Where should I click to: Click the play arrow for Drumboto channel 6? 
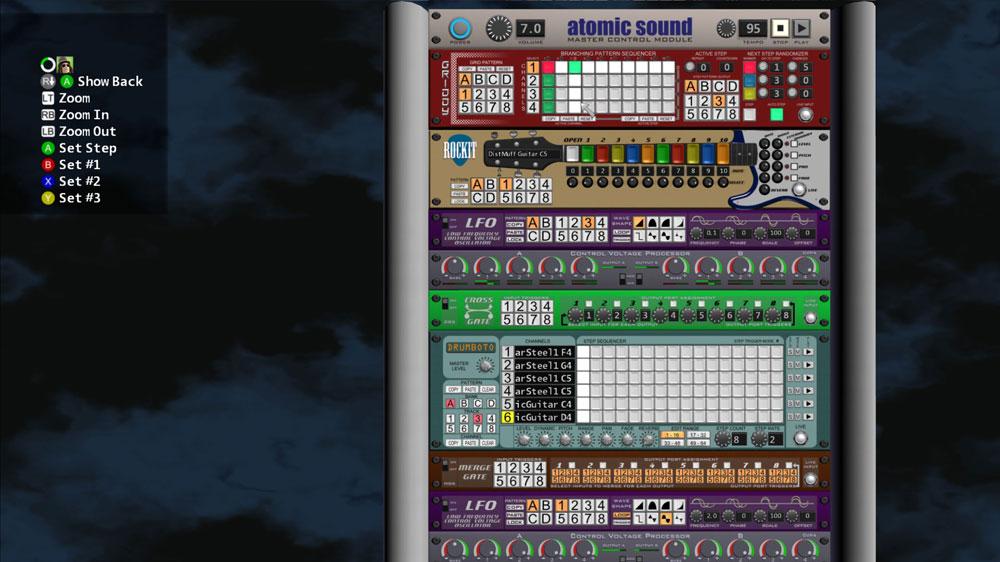(x=808, y=417)
